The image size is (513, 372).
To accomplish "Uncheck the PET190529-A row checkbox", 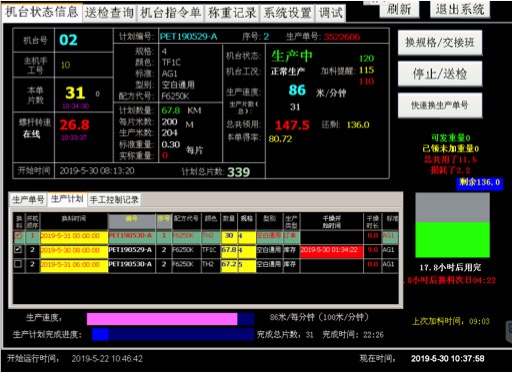I will (18, 250).
